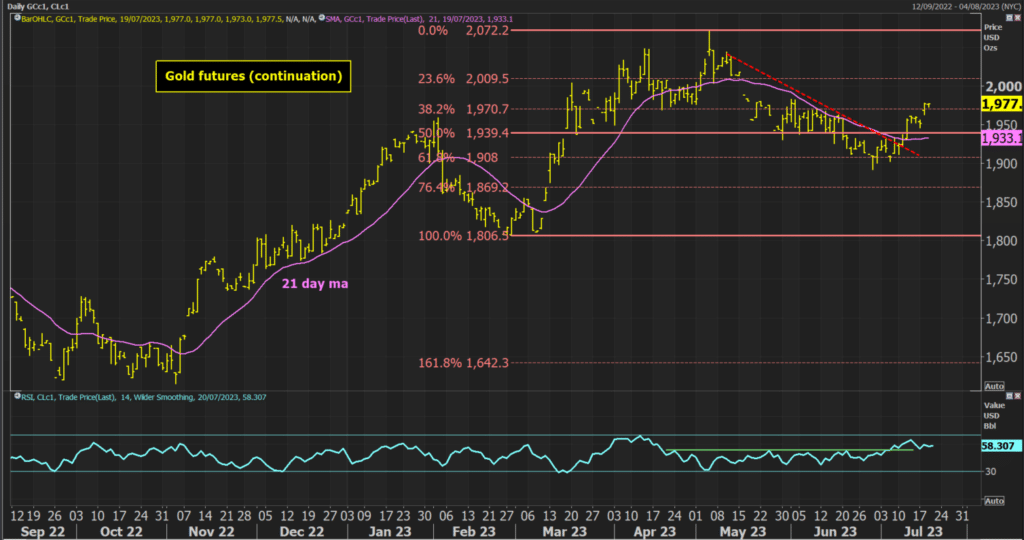Click the 58.307 RSI value tag
The height and width of the screenshot is (540, 1024).
1001,446
